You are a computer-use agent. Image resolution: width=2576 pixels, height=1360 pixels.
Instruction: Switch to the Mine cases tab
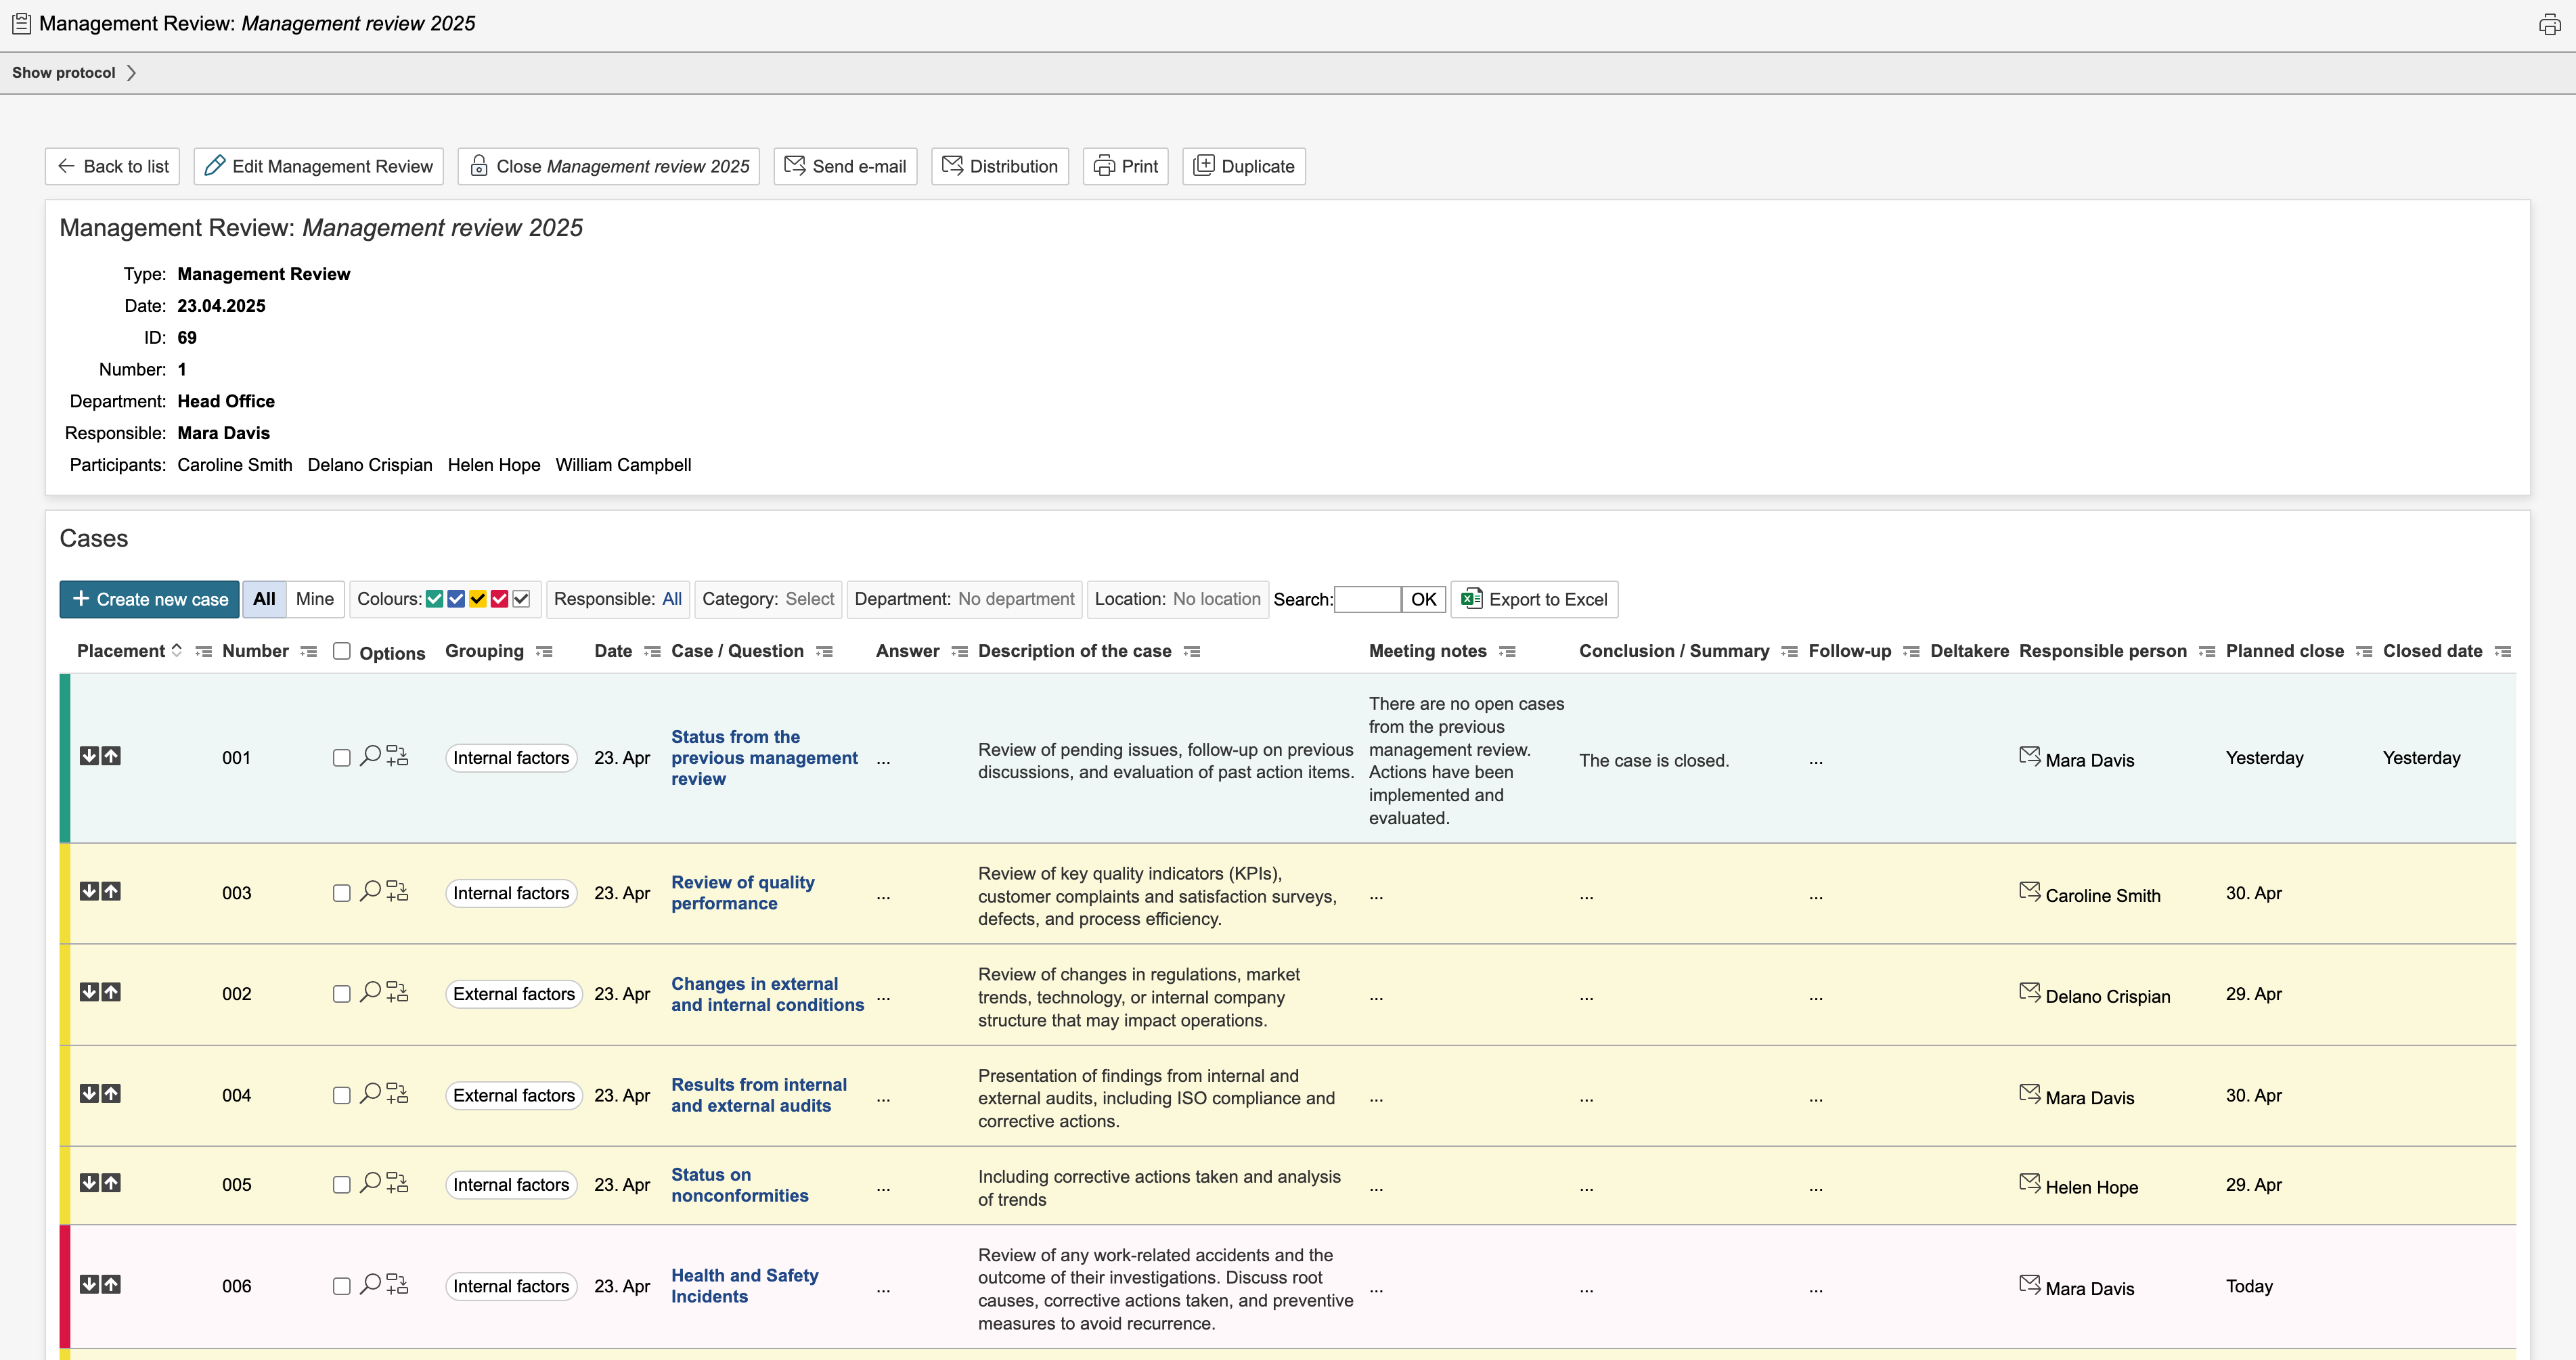coord(314,599)
